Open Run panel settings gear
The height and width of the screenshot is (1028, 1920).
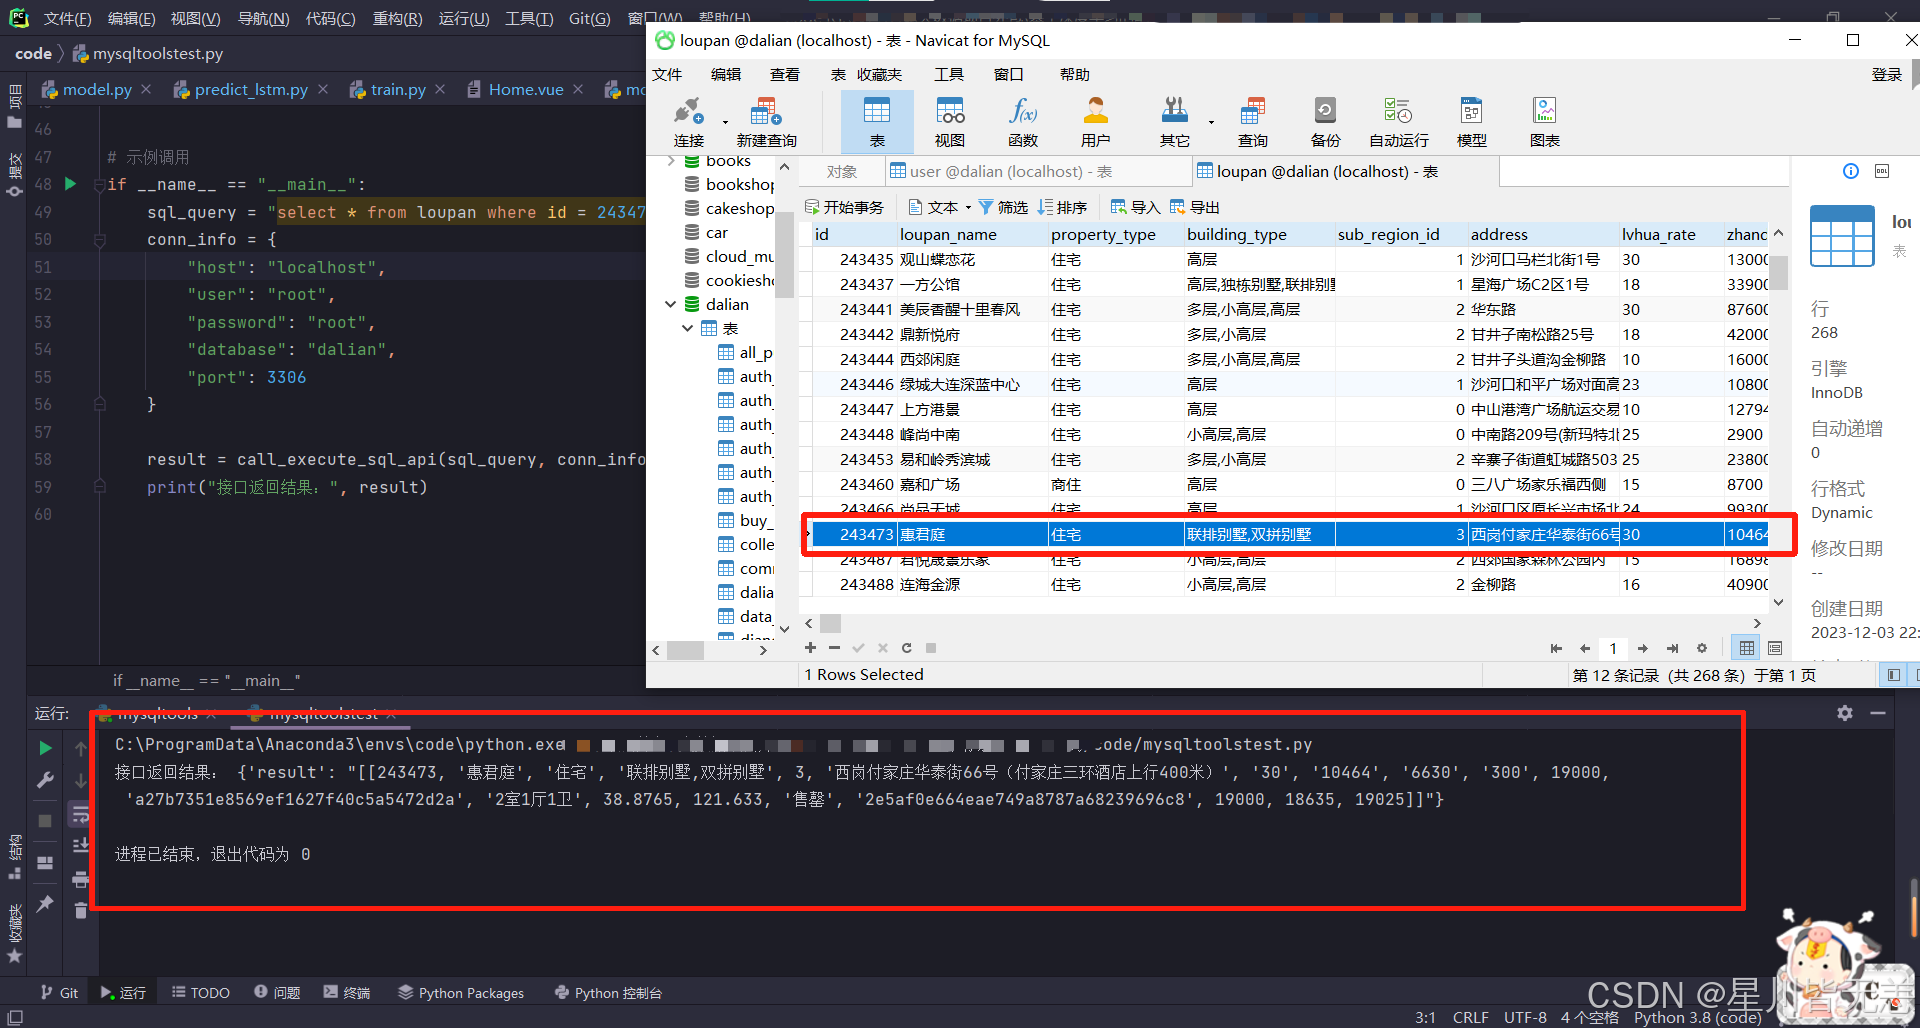tap(1845, 713)
